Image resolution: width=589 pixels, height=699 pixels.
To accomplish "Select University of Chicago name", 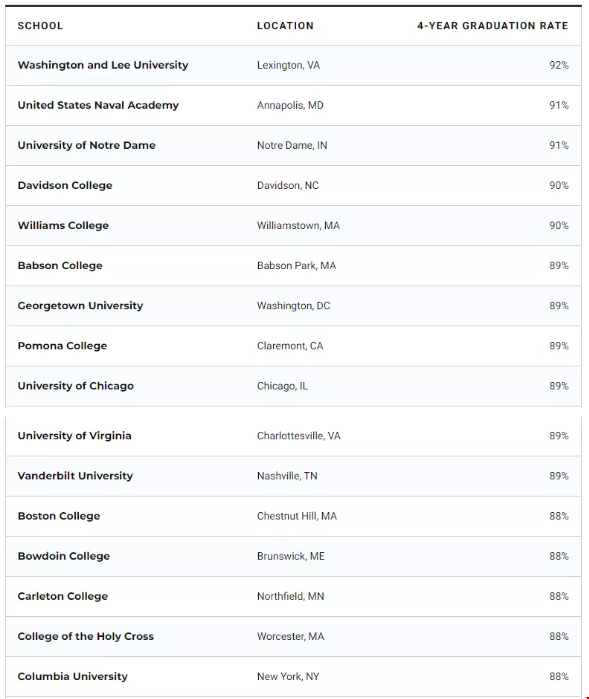I will (x=76, y=386).
